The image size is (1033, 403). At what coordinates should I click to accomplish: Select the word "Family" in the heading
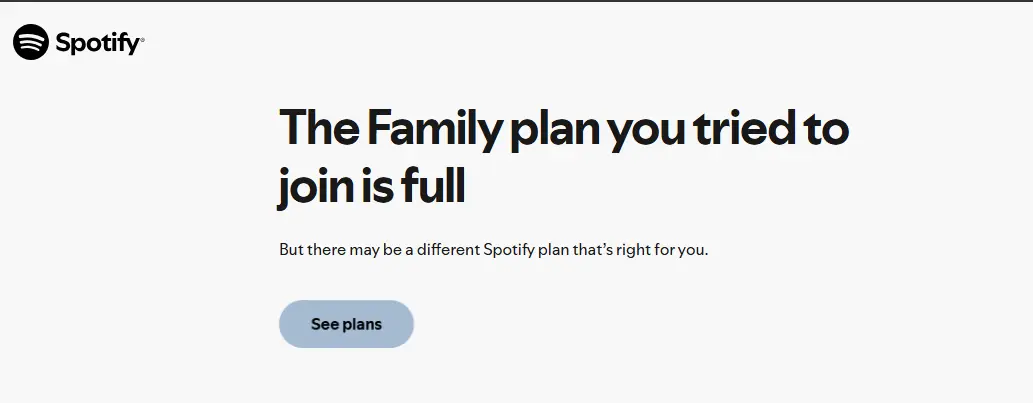click(435, 129)
